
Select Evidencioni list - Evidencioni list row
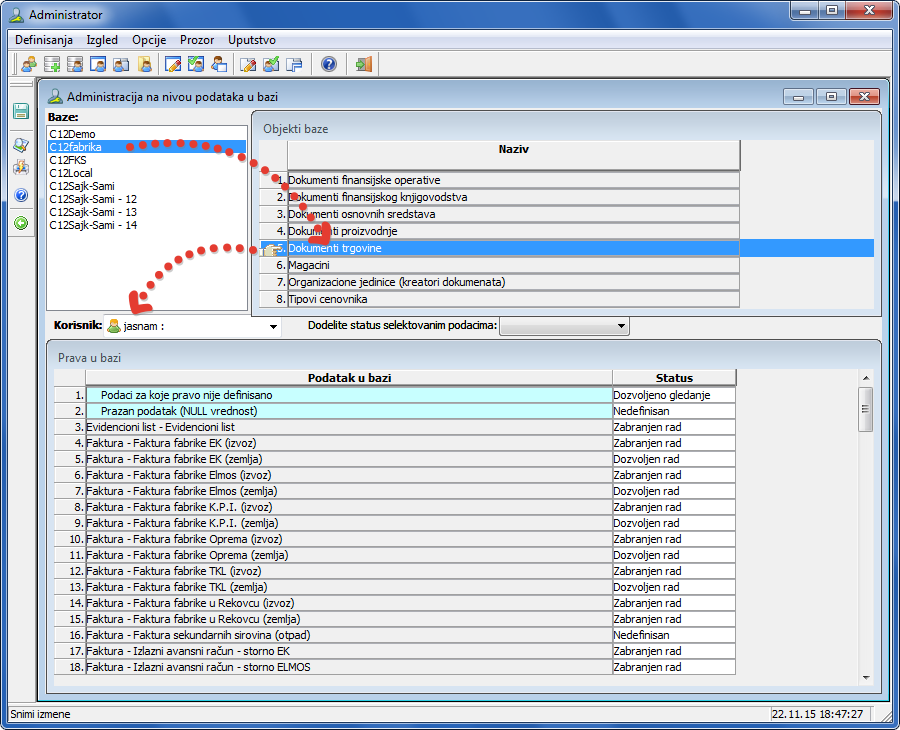(x=349, y=427)
